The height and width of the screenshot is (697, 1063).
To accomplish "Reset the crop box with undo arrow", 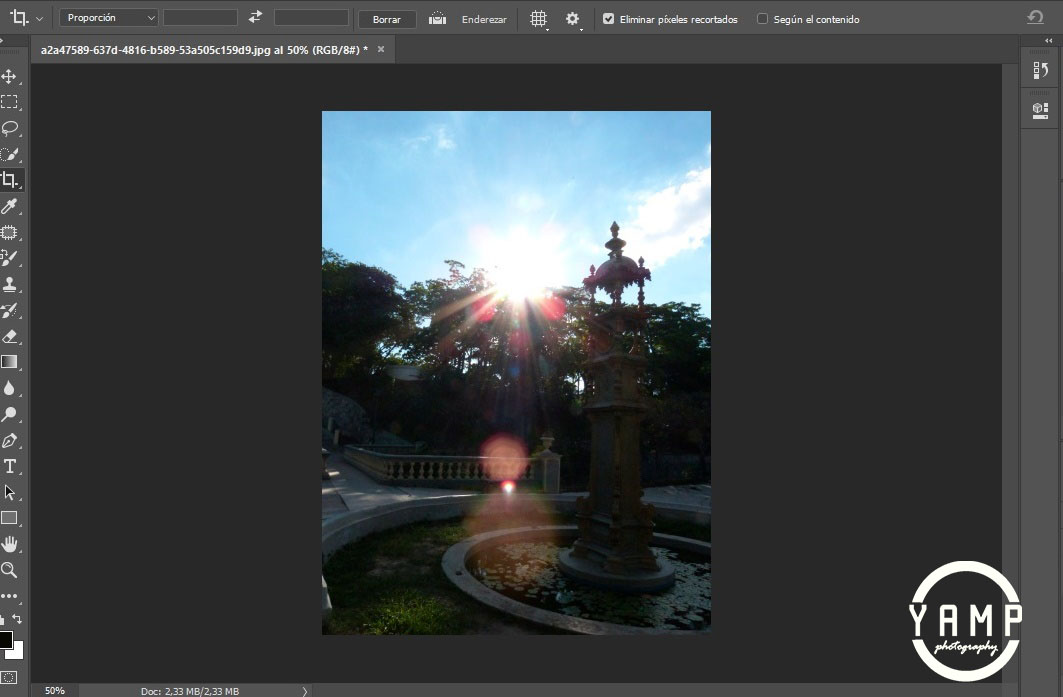I will pyautogui.click(x=1035, y=17).
